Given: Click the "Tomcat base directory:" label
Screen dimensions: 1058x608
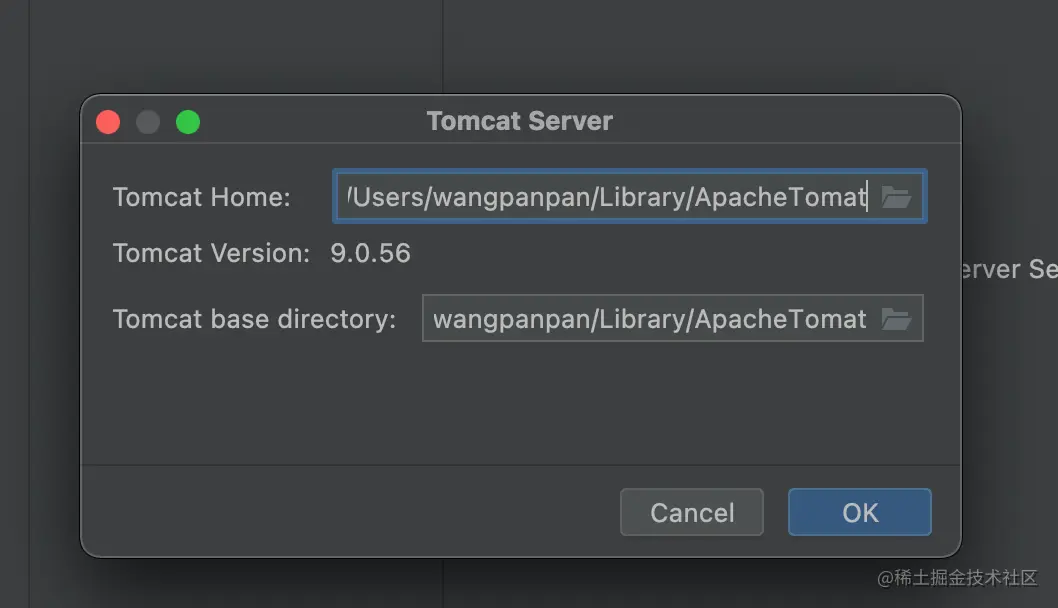Looking at the screenshot, I should click(254, 319).
